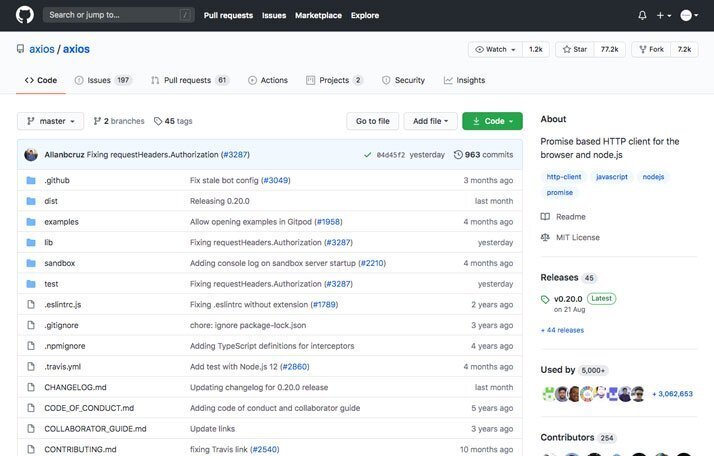Image resolution: width=714 pixels, height=456 pixels.
Task: Open the axios owner link
Action: (x=42, y=49)
